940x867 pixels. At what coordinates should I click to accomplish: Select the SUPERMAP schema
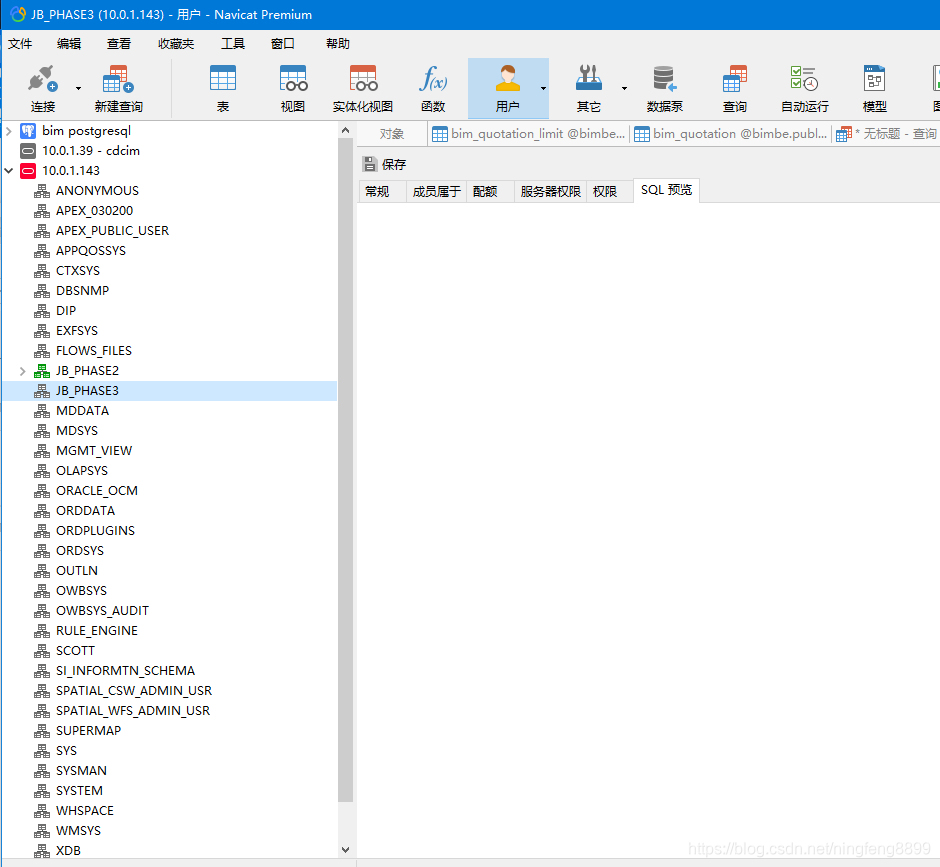pyautogui.click(x=89, y=731)
